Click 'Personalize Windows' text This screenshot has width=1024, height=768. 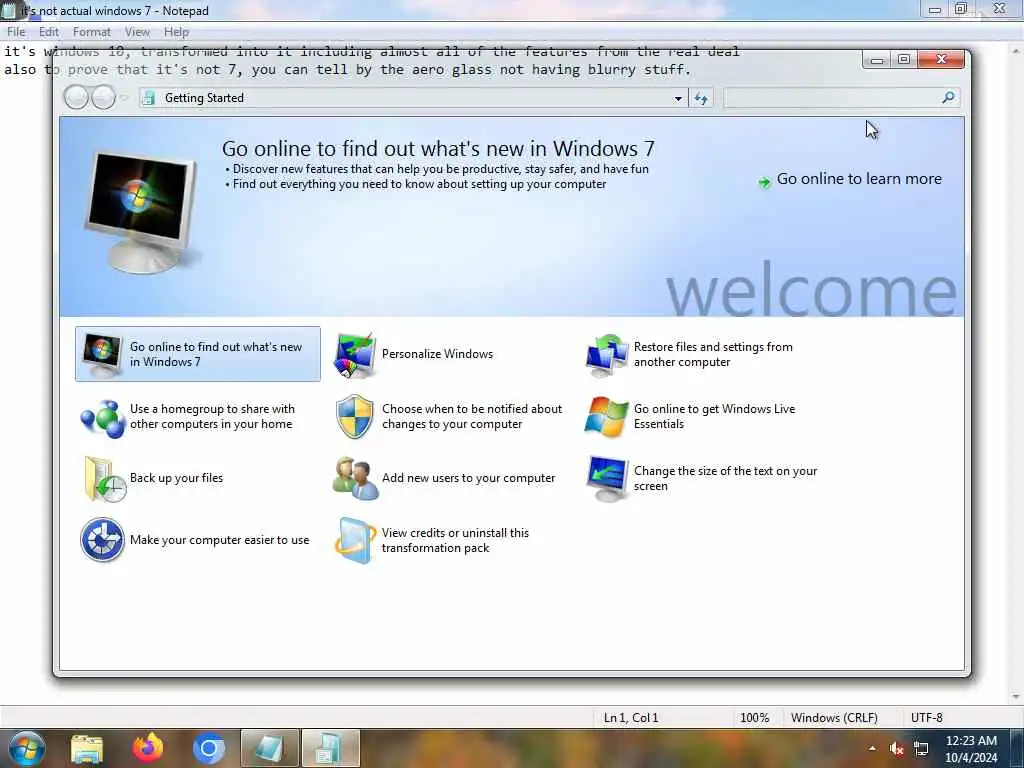tap(437, 354)
